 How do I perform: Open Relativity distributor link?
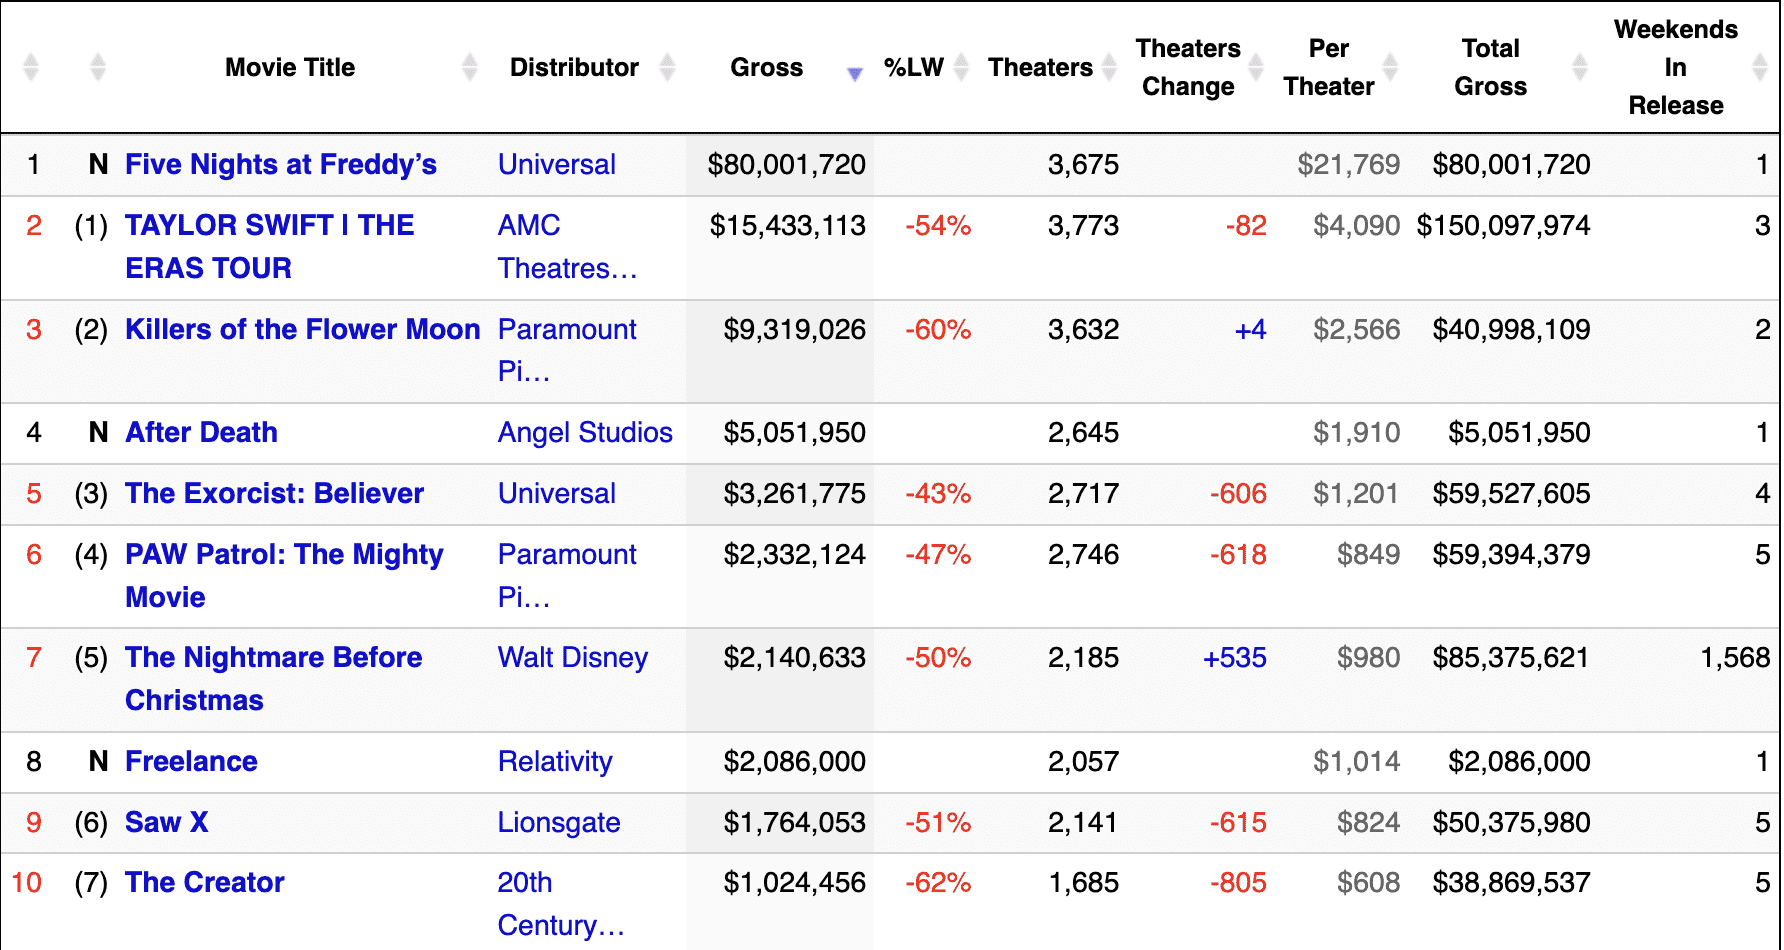(x=555, y=761)
